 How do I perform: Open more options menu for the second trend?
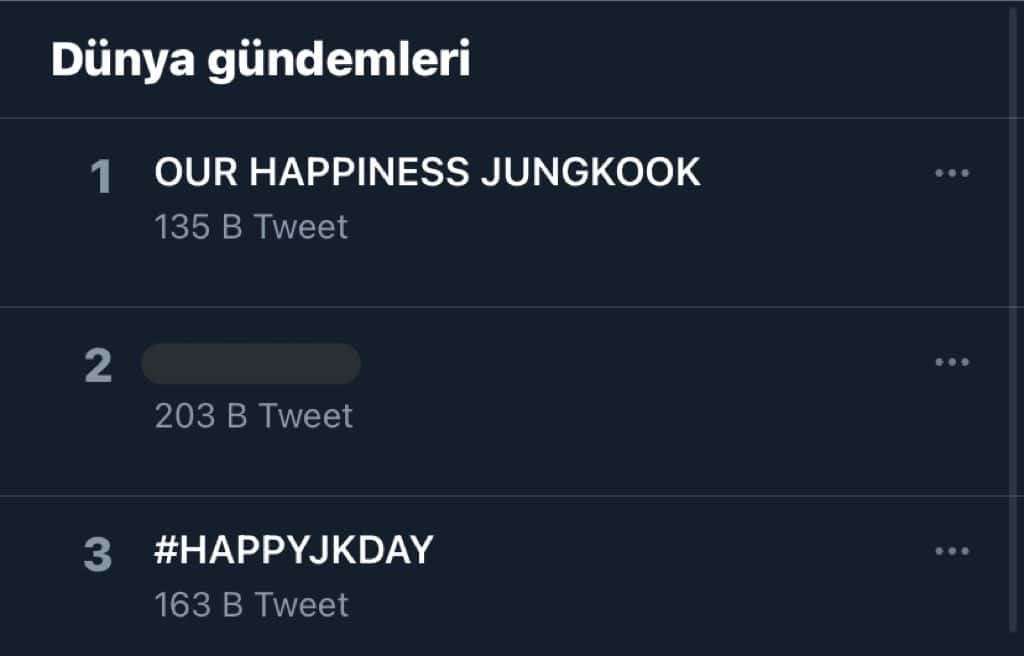point(951,362)
